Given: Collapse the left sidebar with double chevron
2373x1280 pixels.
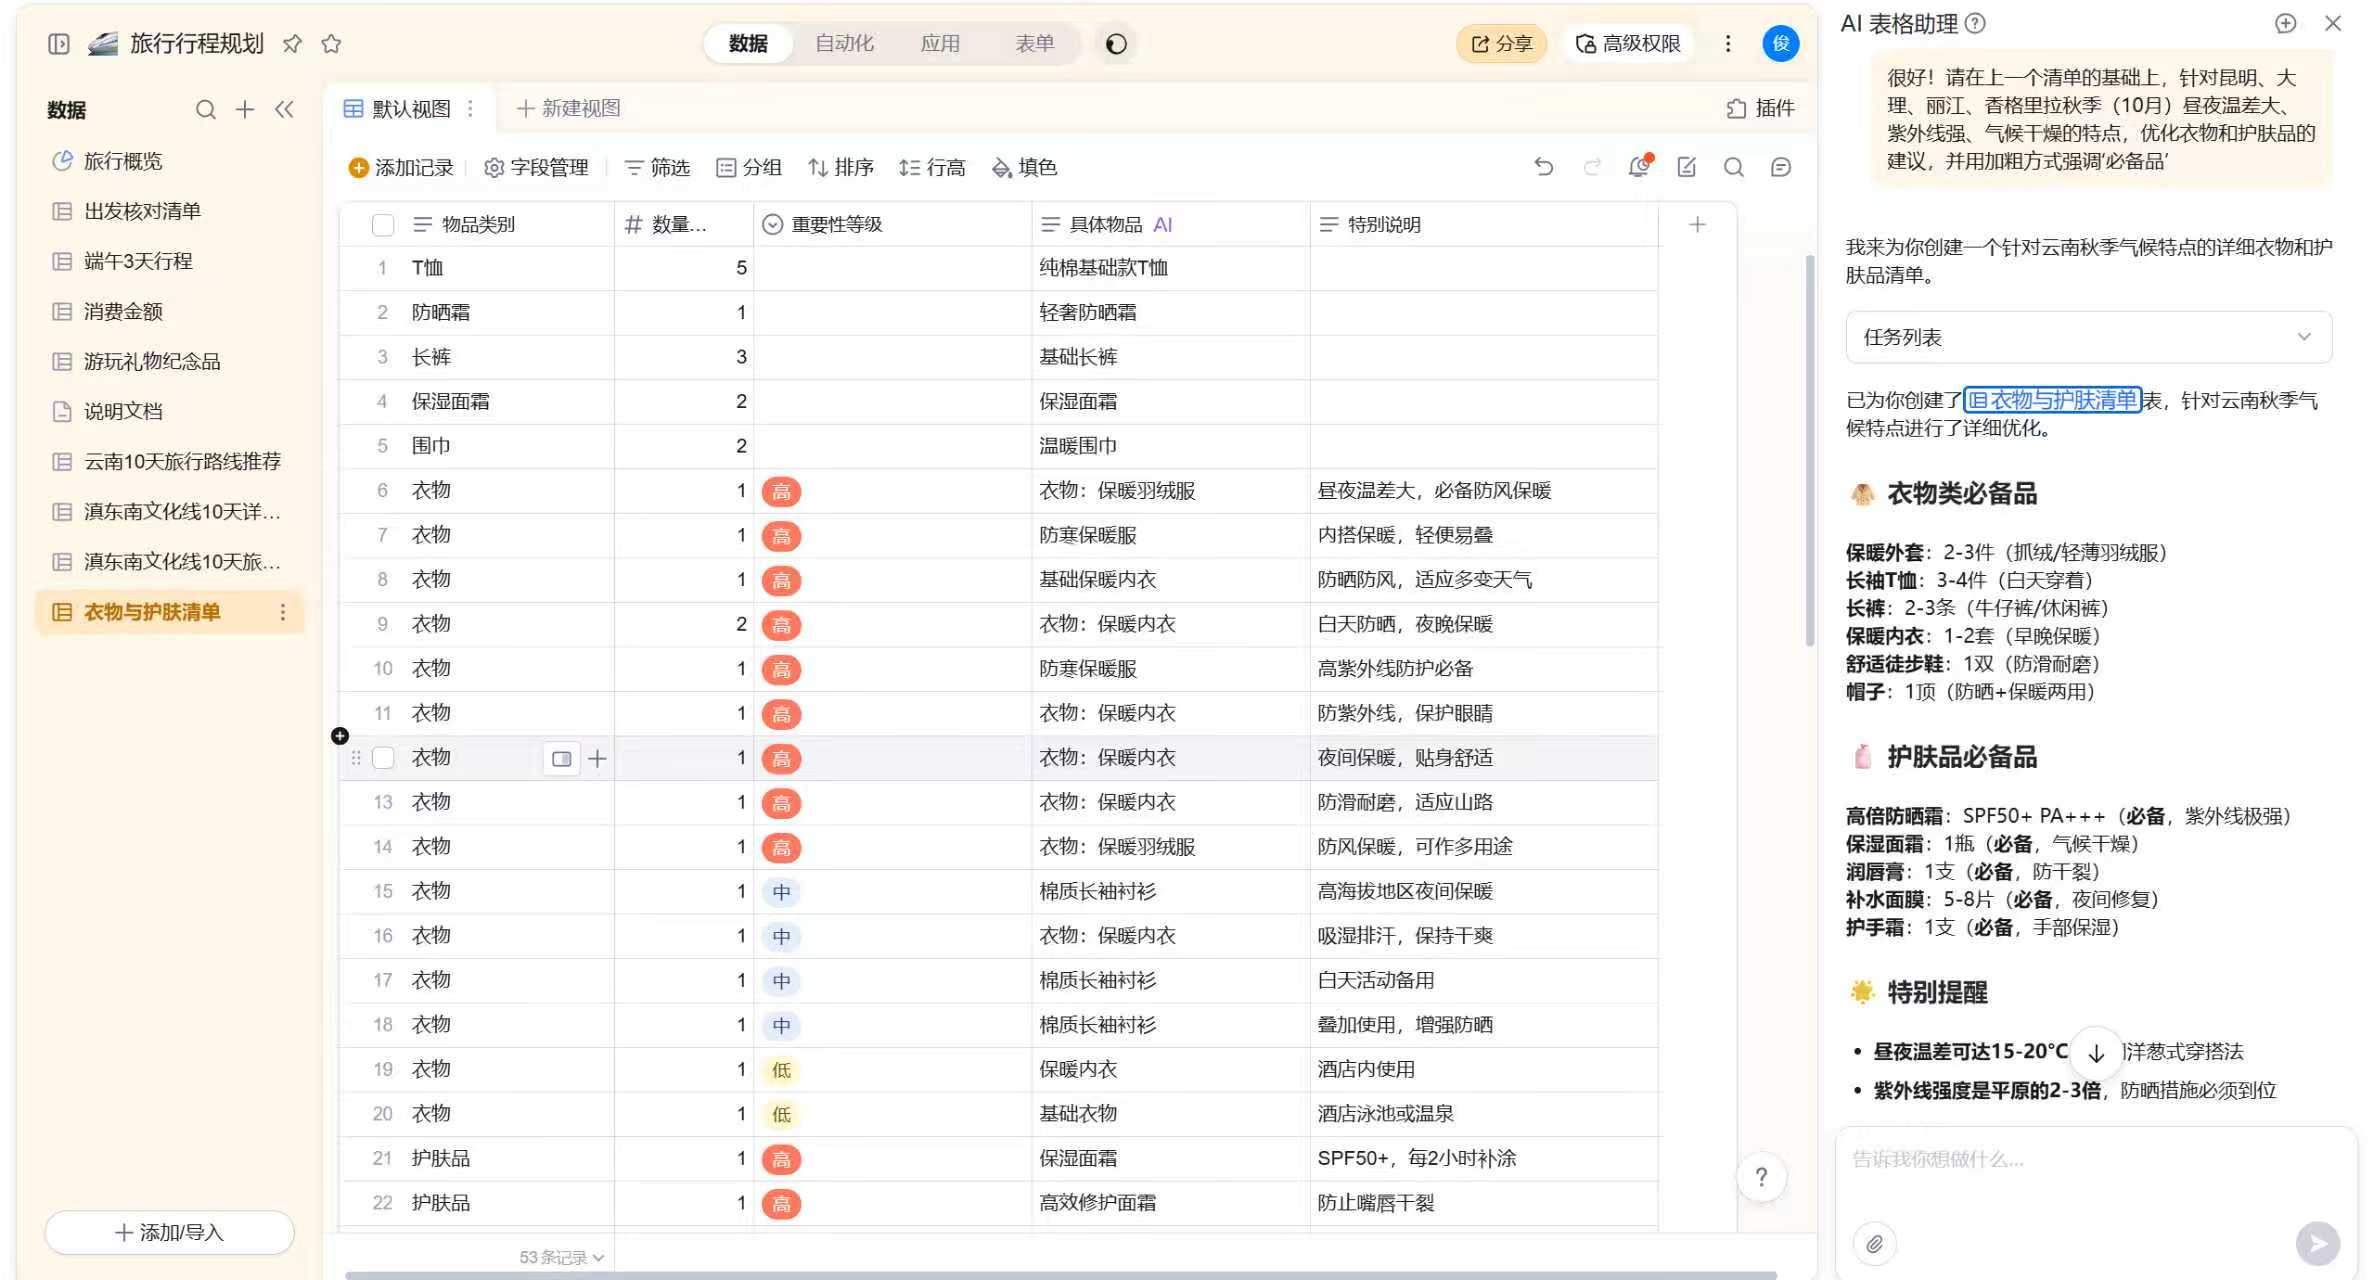Looking at the screenshot, I should tap(285, 110).
